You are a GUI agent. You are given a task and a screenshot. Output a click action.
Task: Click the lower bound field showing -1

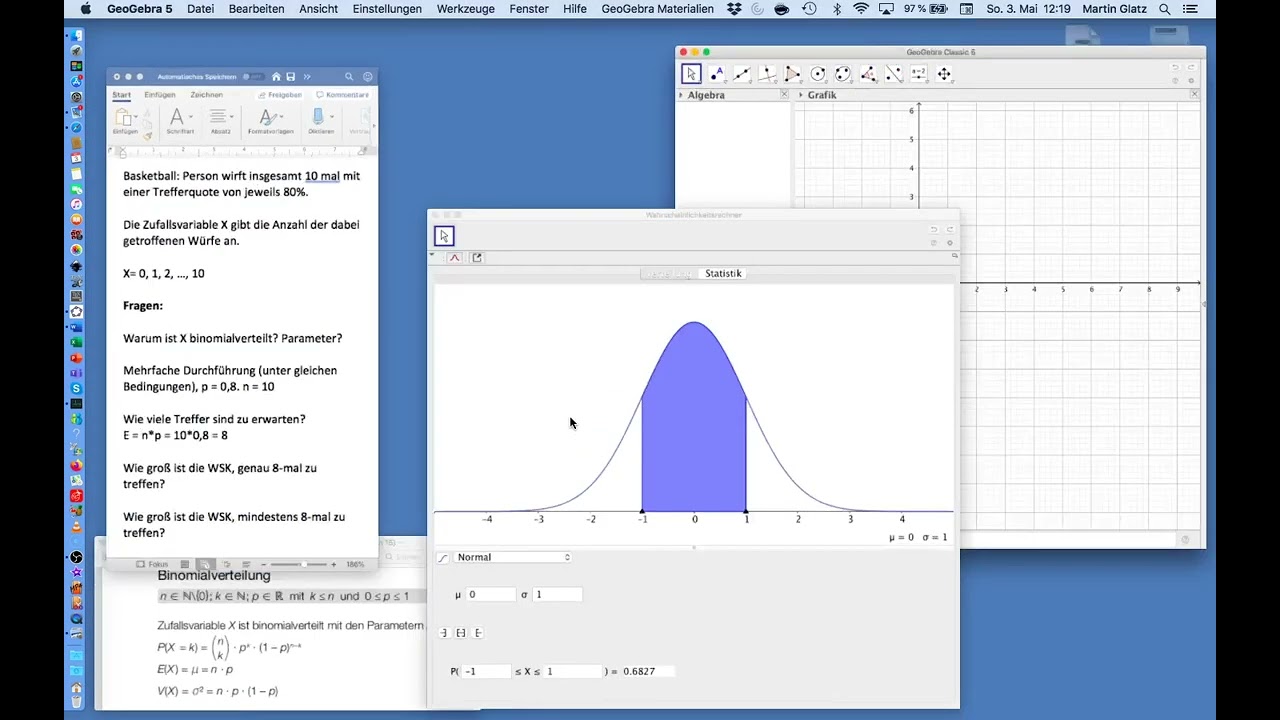pyautogui.click(x=487, y=671)
